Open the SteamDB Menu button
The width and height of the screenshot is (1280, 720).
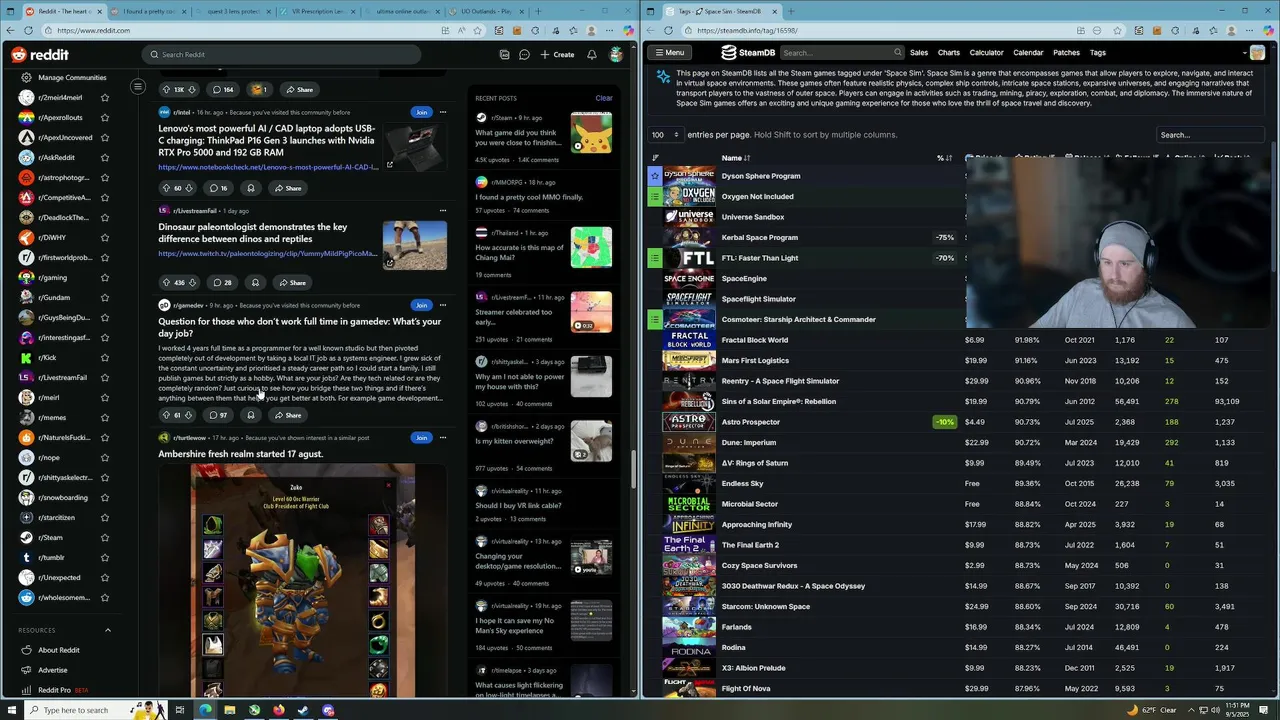667,53
